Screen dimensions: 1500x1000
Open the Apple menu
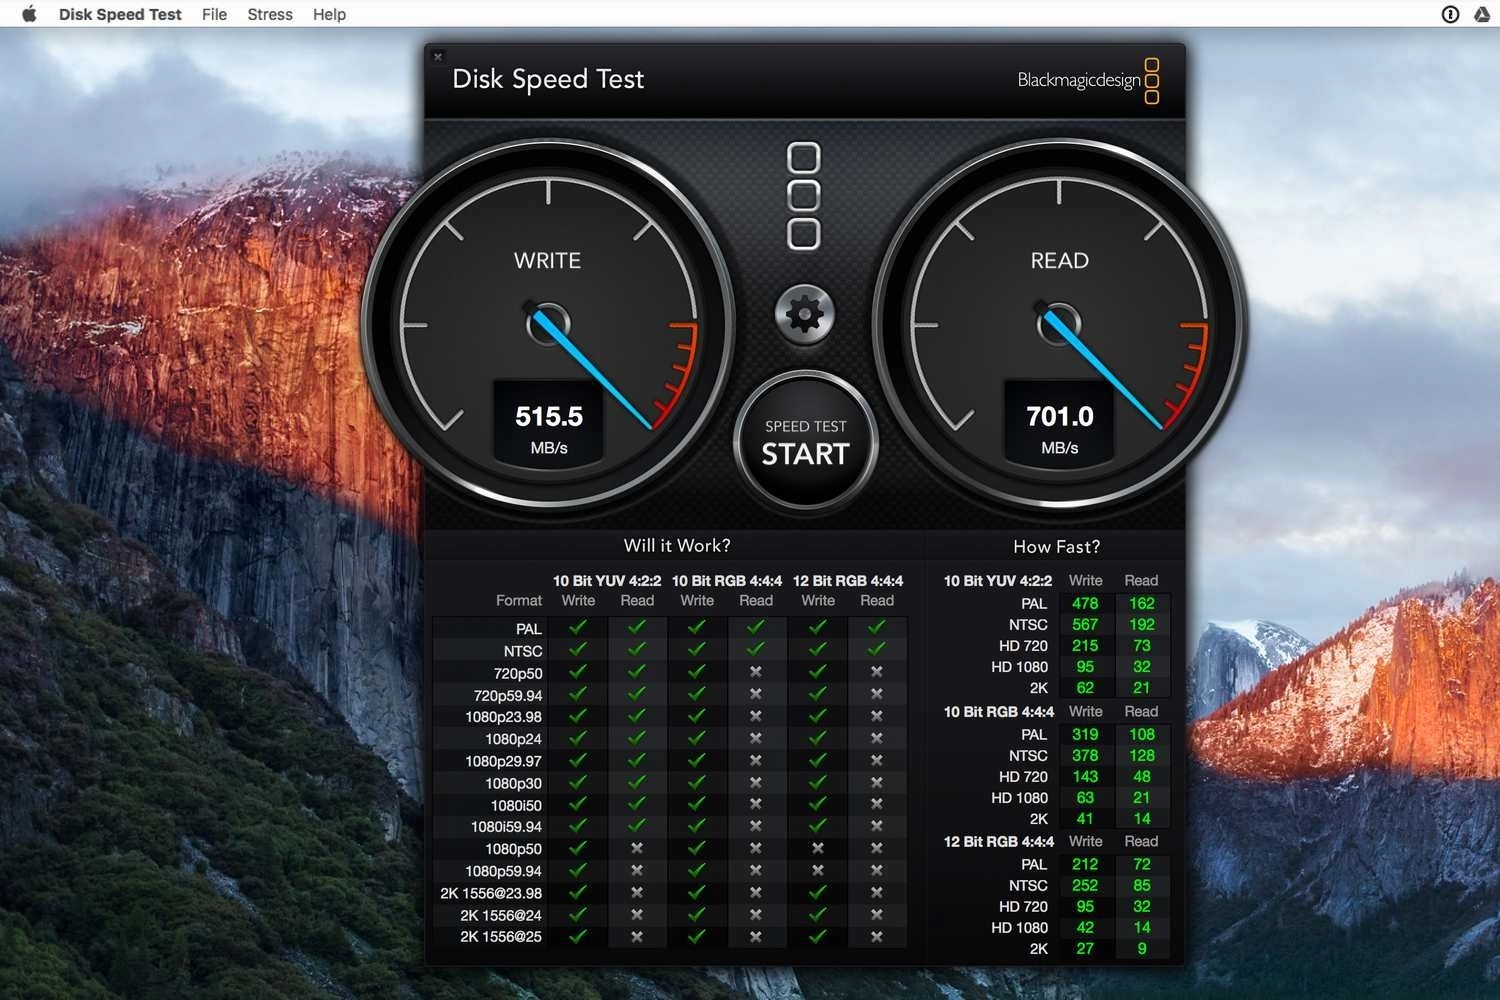click(26, 14)
